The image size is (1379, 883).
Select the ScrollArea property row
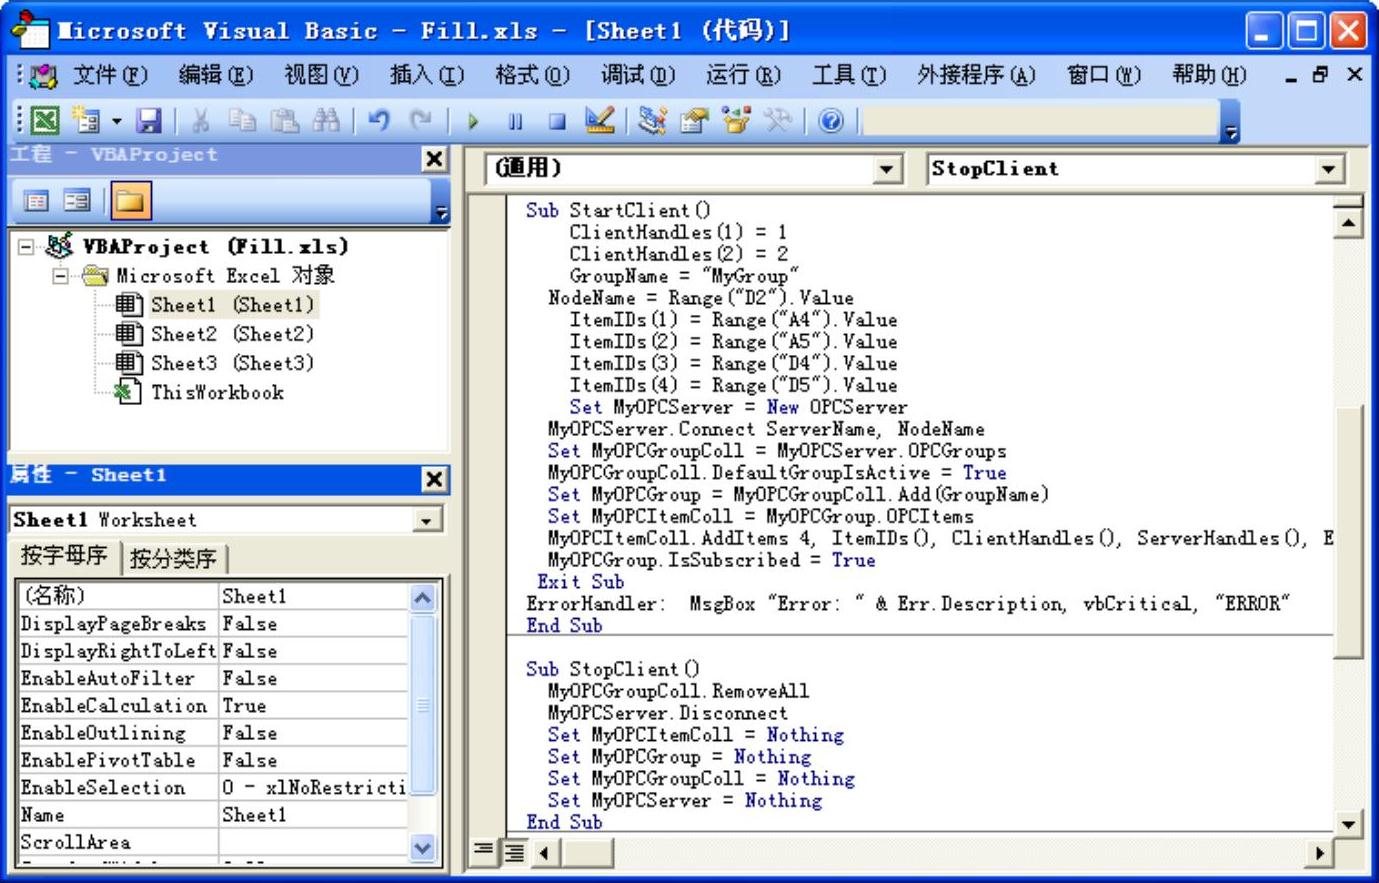point(213,842)
